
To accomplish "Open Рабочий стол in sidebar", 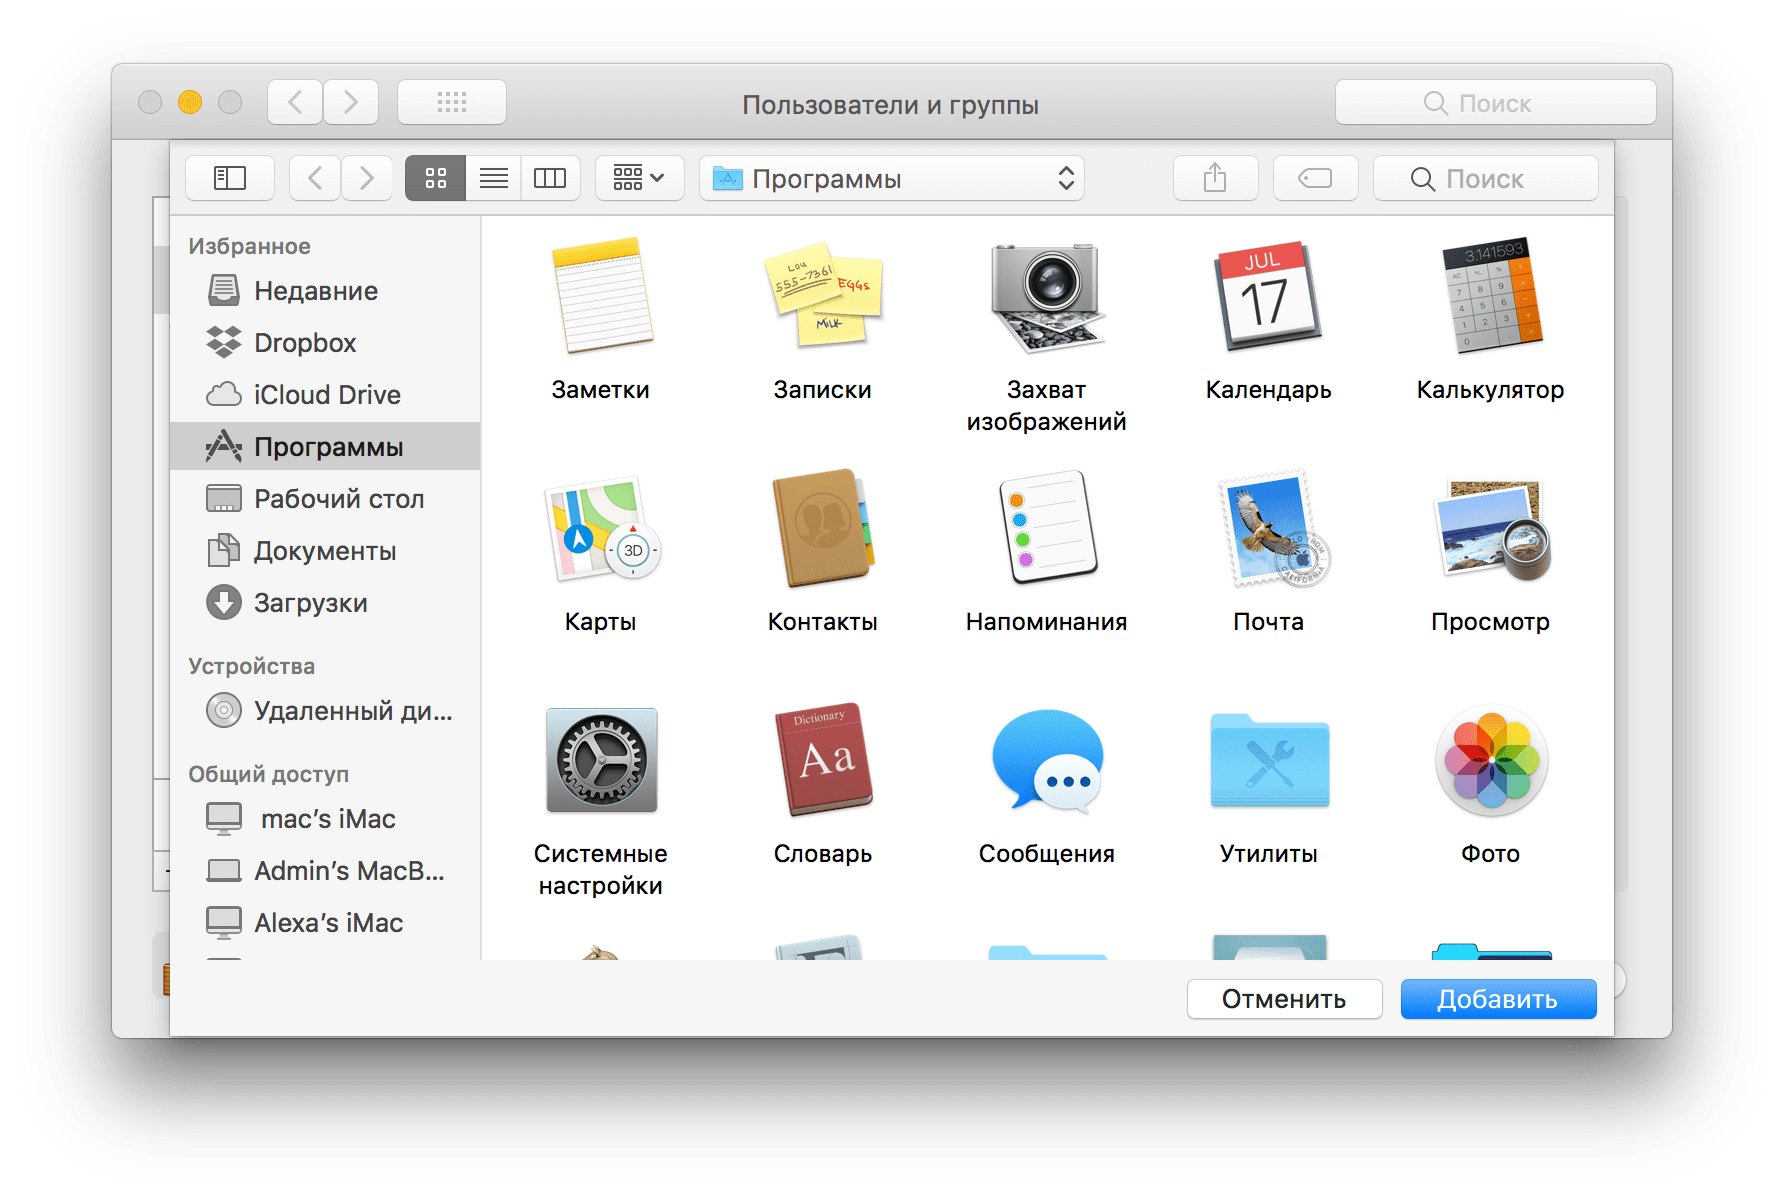I will click(325, 498).
